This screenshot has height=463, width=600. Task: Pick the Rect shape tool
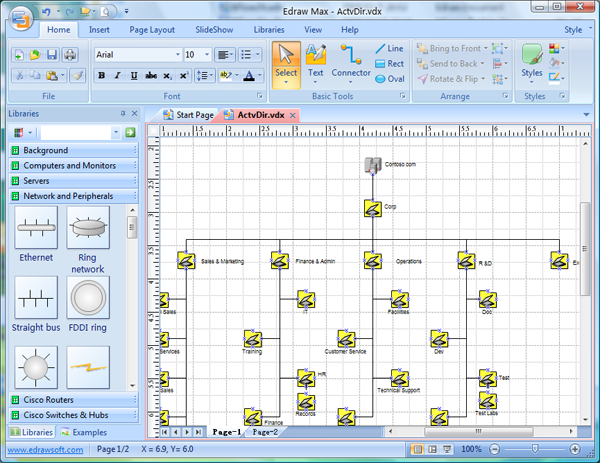[x=389, y=63]
